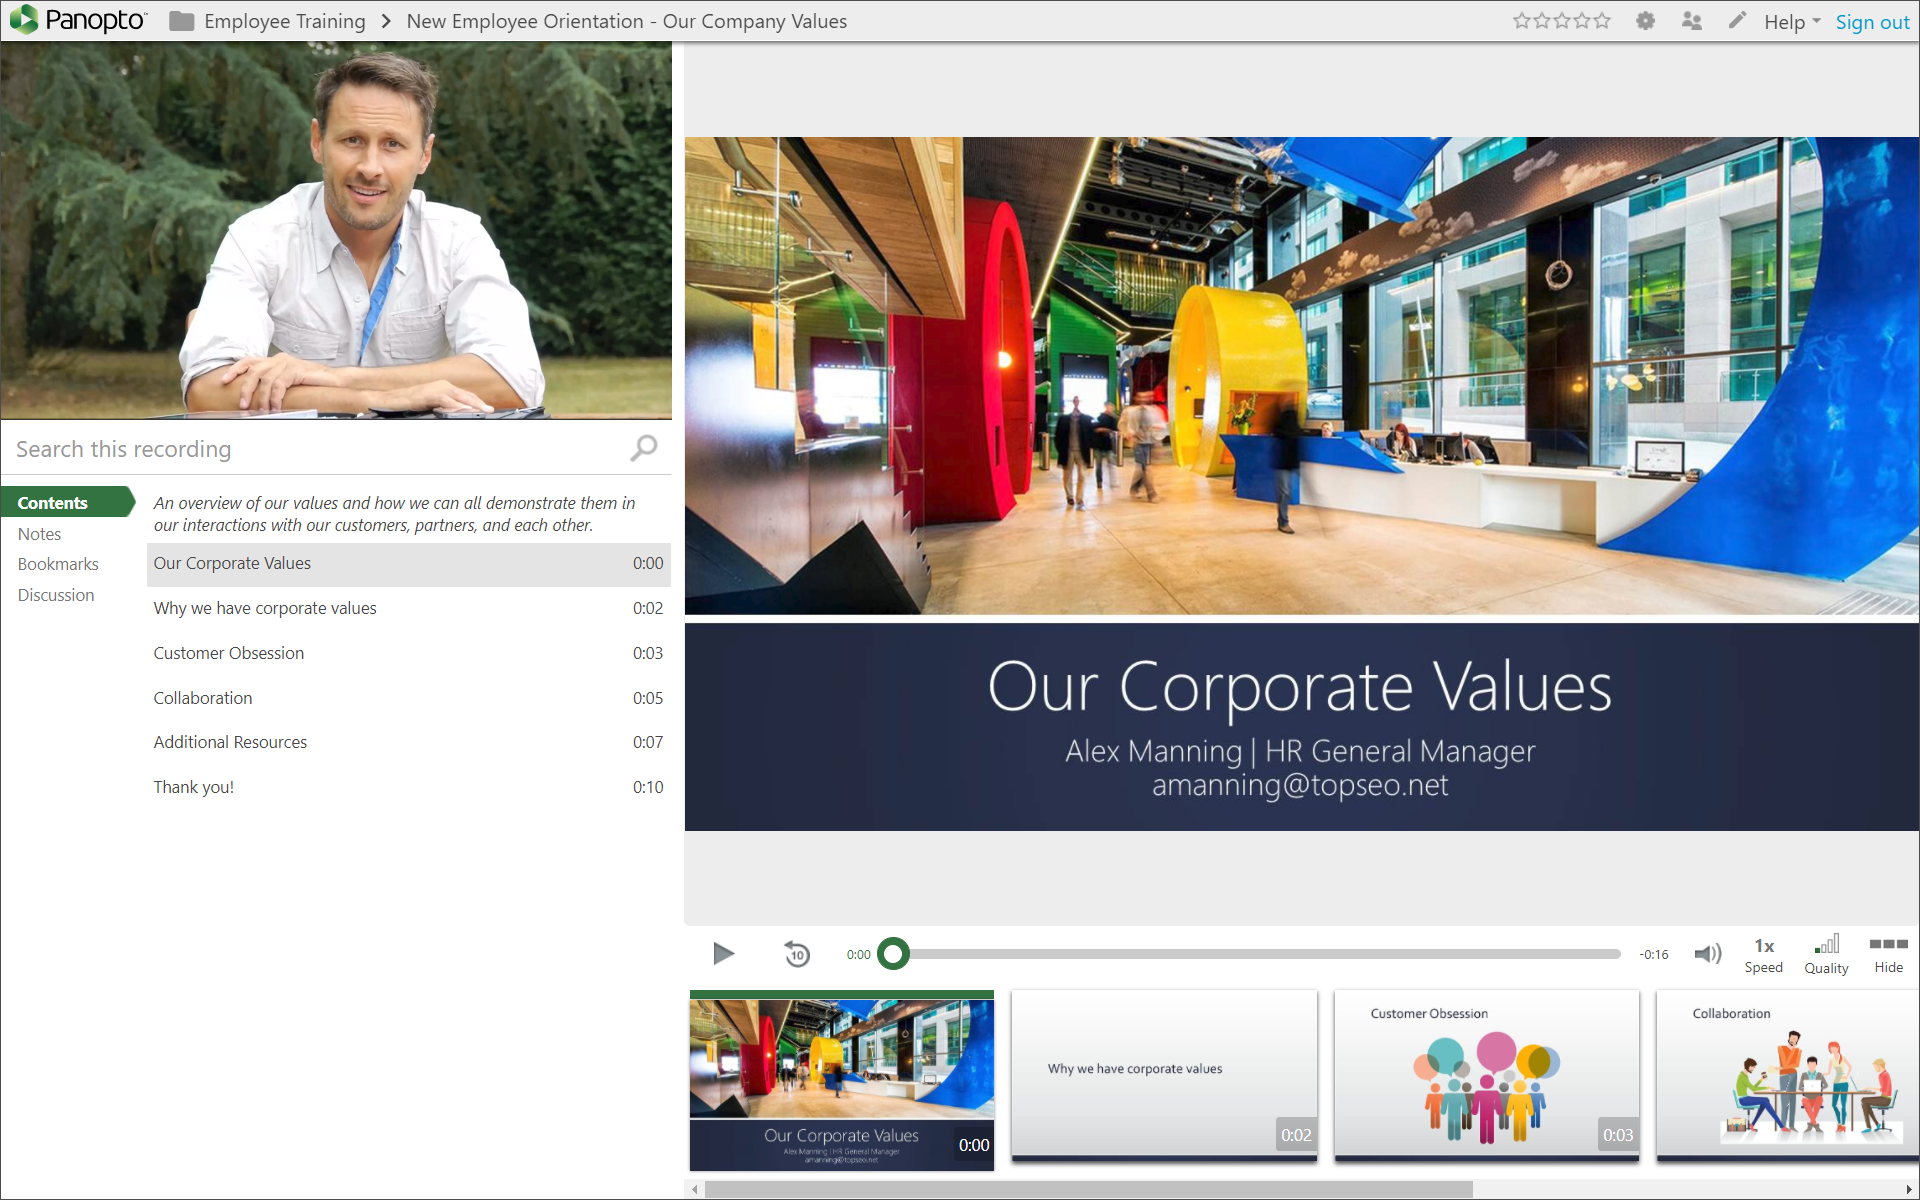
Task: Open the Bookmarks tab
Action: (x=58, y=564)
